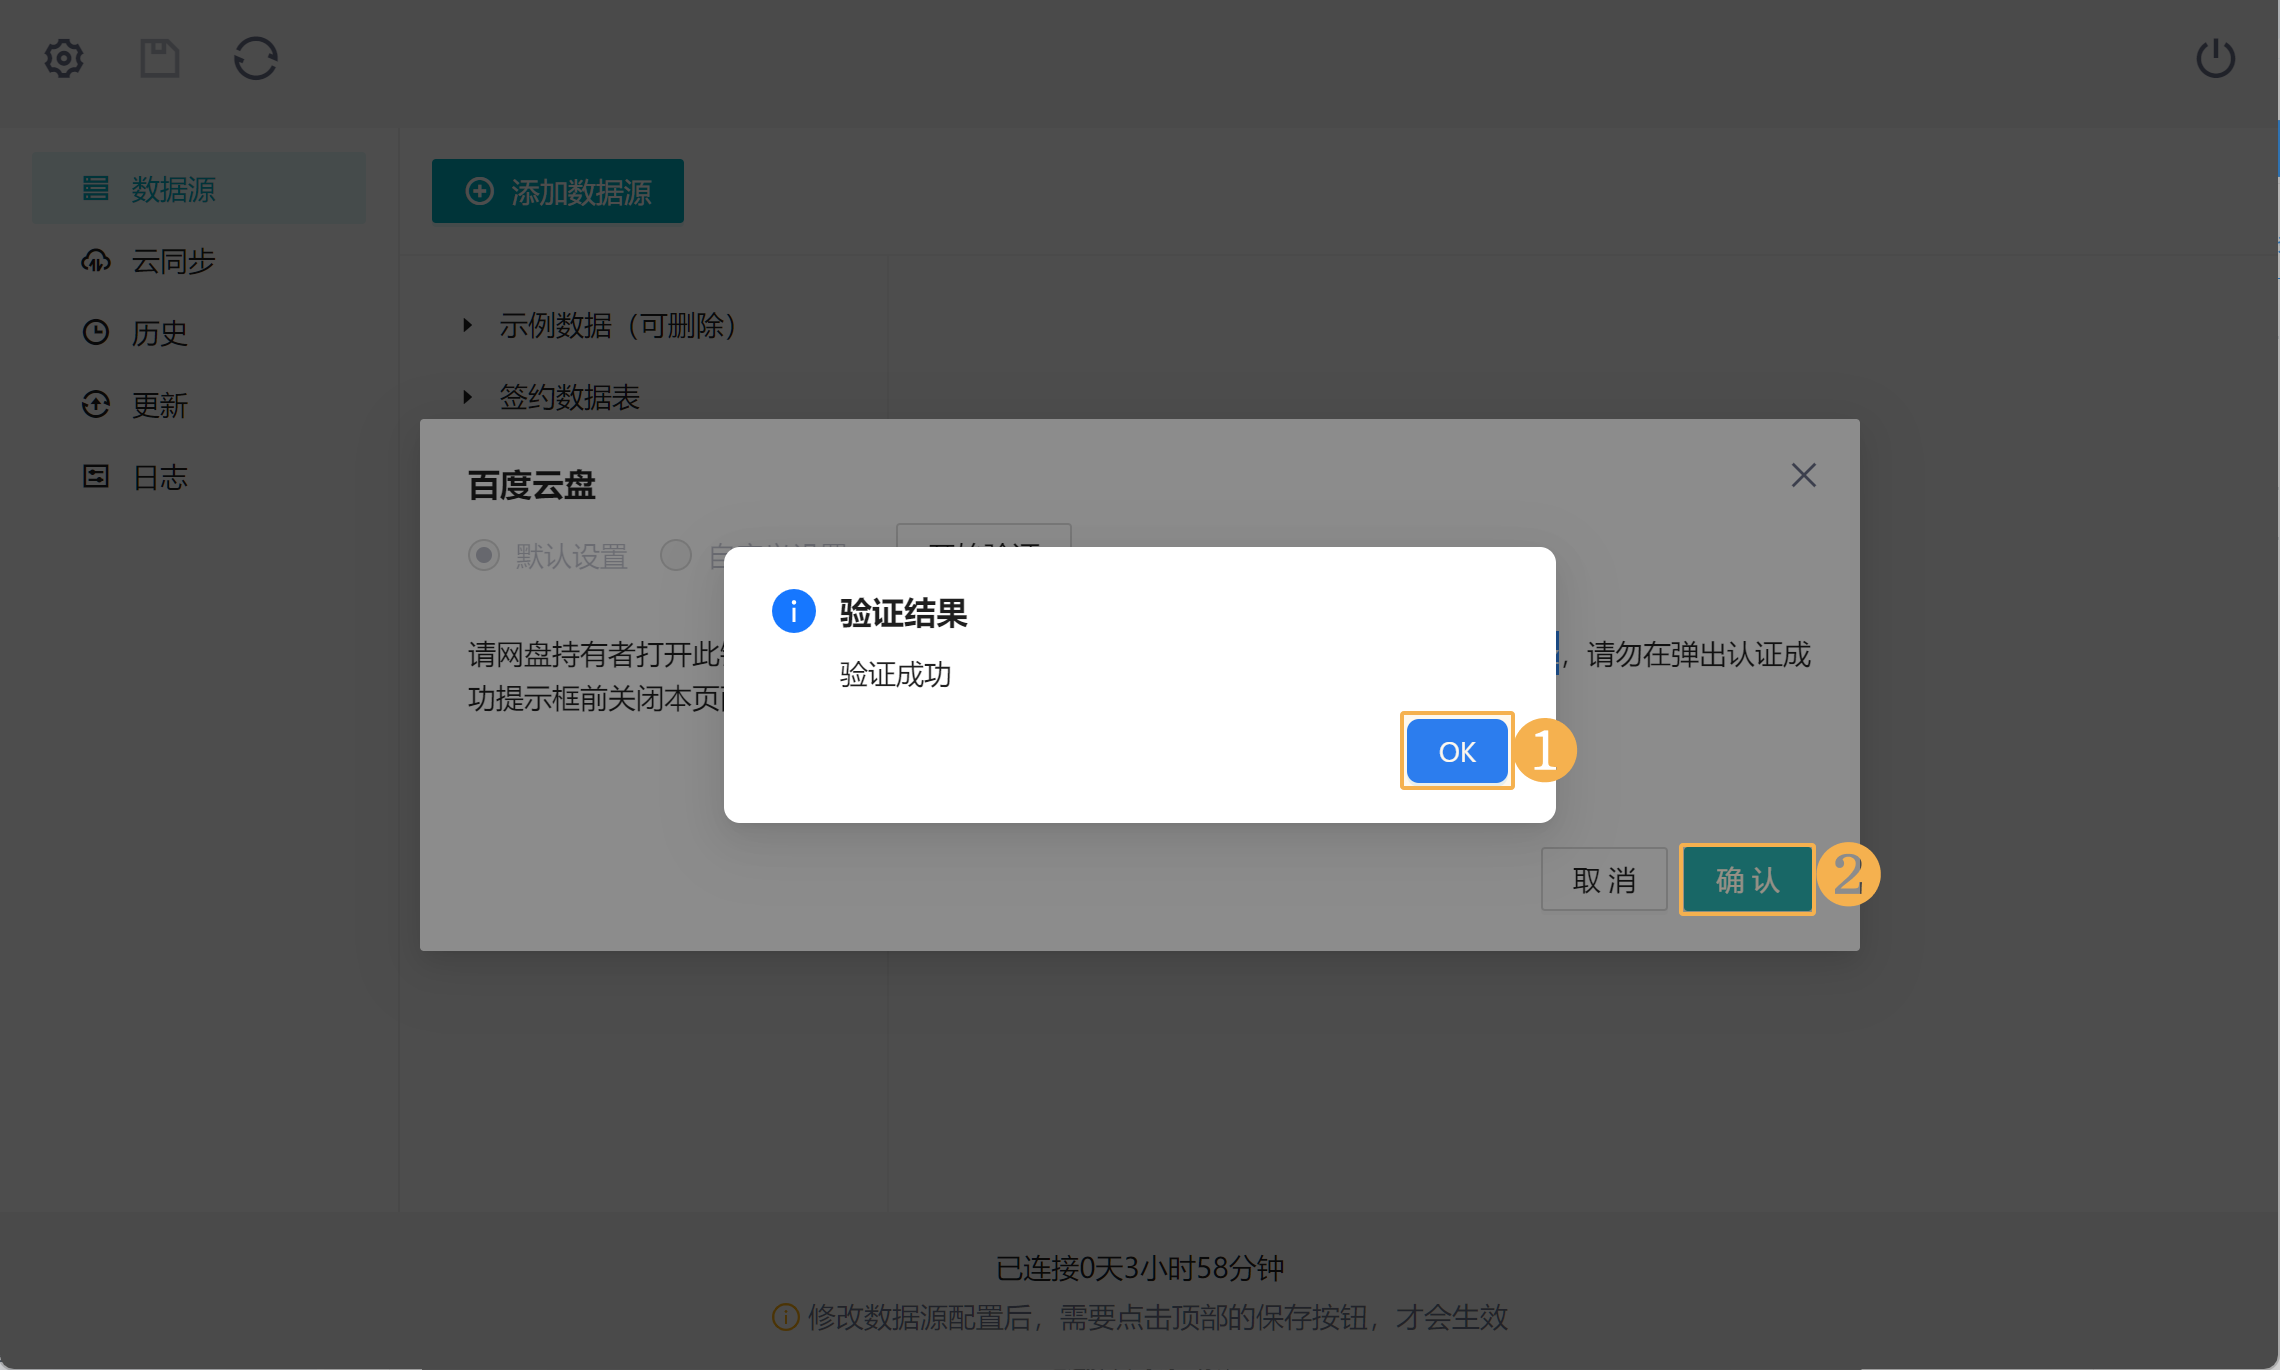Click the save icon in the top toolbar
The image size is (2280, 1370).
point(159,58)
